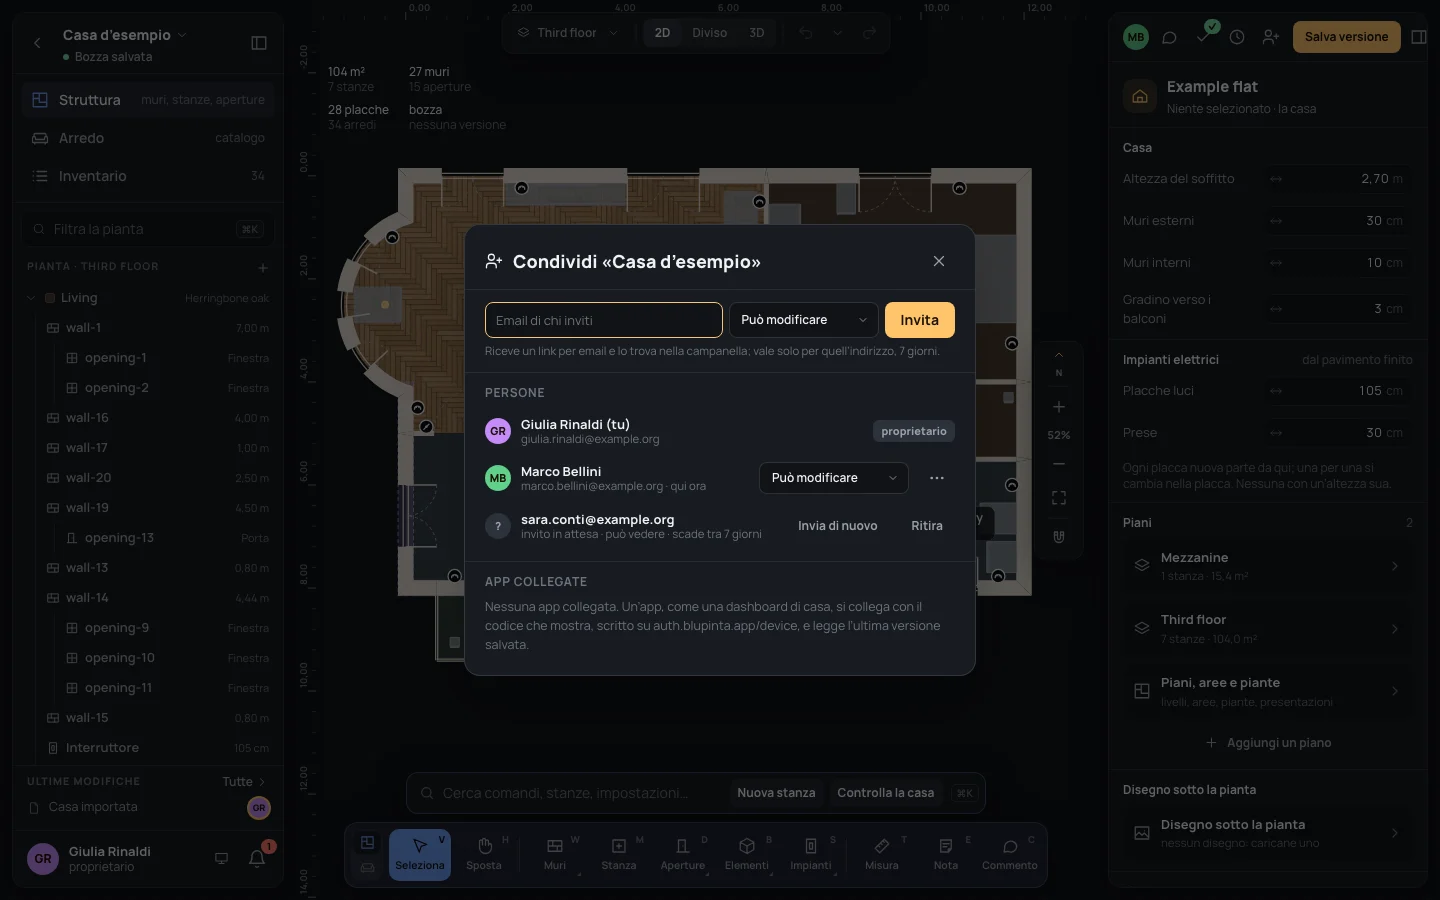Open the Third floor level dropdown
This screenshot has height=900, width=1440.
568,33
